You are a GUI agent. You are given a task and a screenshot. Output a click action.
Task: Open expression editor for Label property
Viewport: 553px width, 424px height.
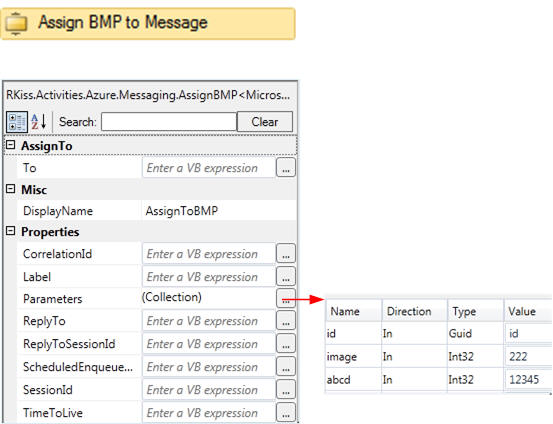click(x=286, y=276)
